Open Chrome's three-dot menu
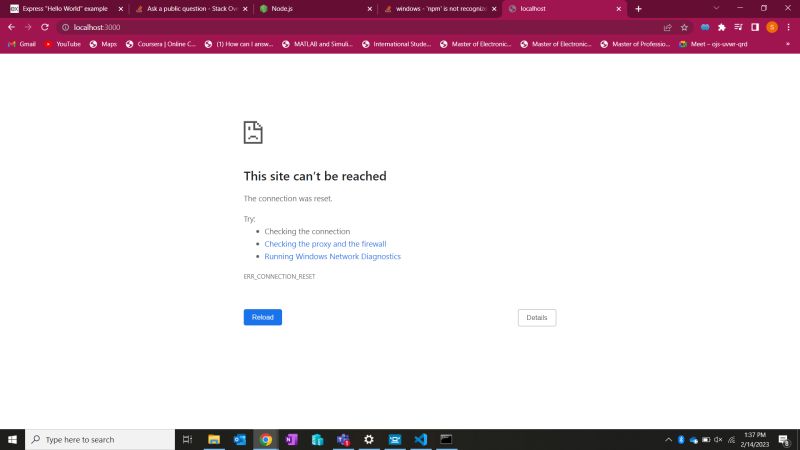Viewport: 800px width, 450px height. (788, 28)
